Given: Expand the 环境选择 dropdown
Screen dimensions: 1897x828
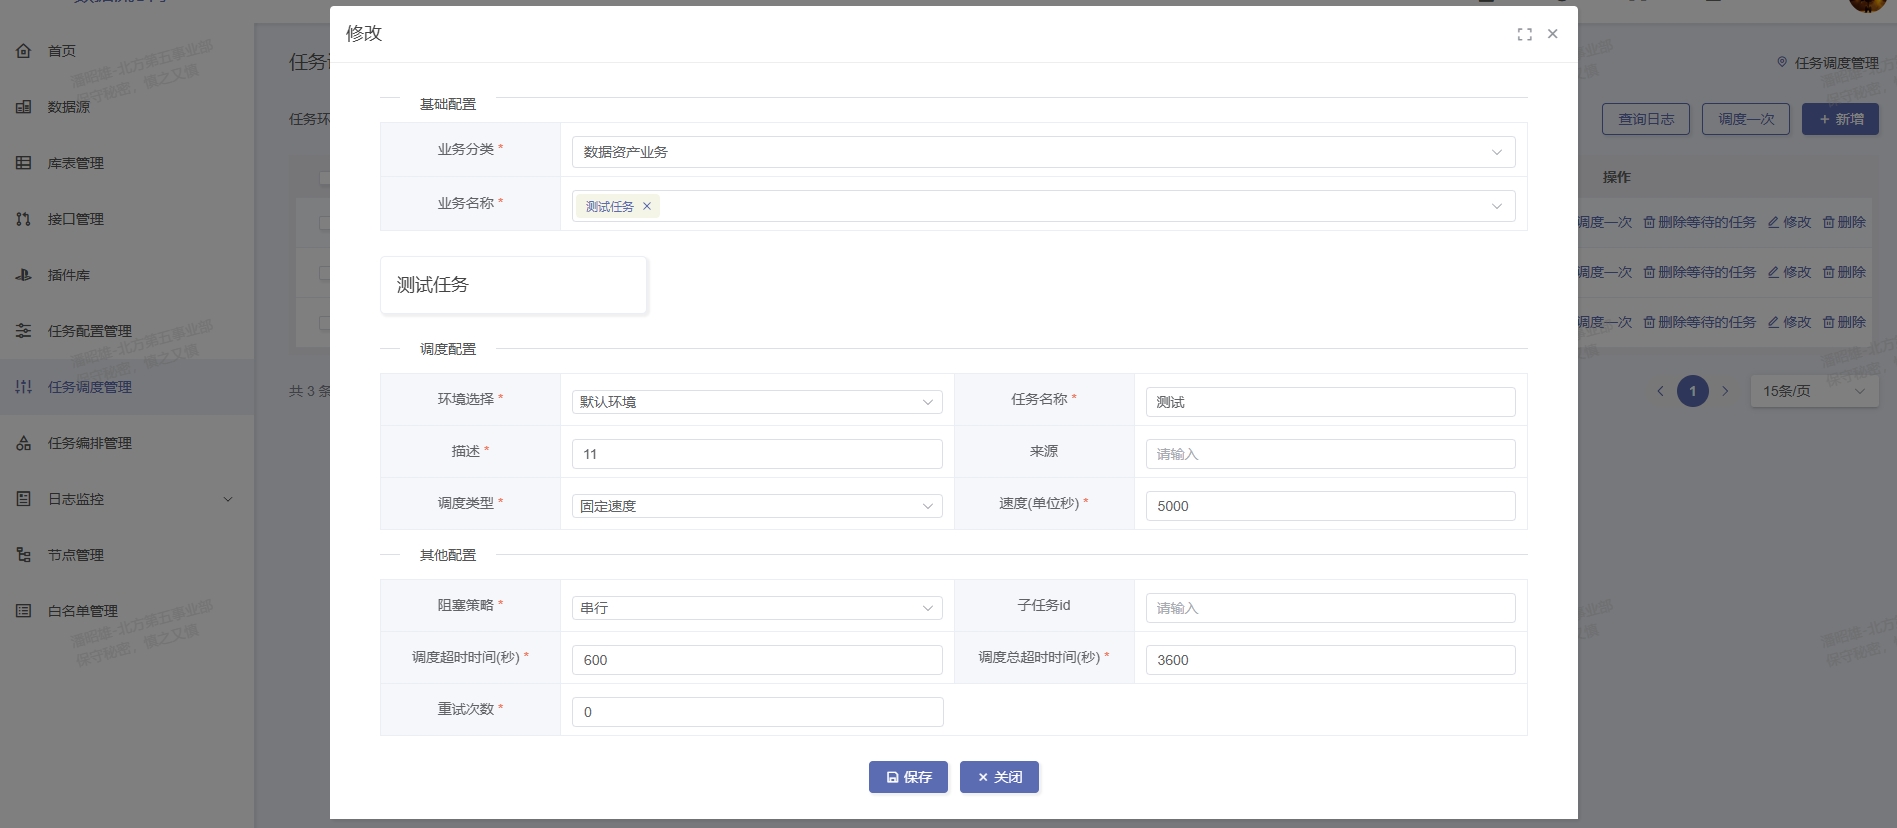Looking at the screenshot, I should pyautogui.click(x=756, y=402).
